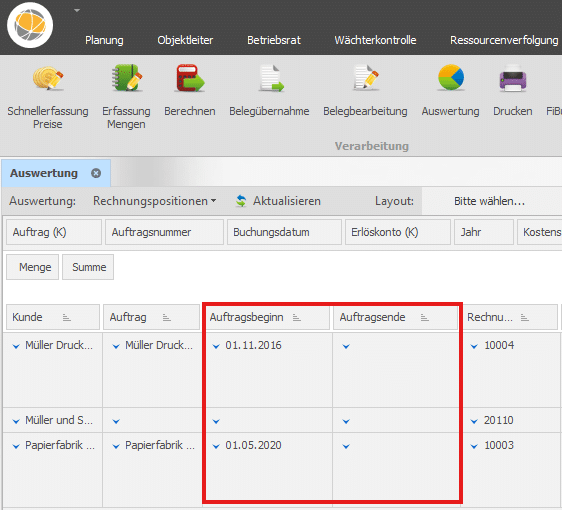Sort by the Auftrag column header
This screenshot has width=562, height=510.
coord(151,317)
